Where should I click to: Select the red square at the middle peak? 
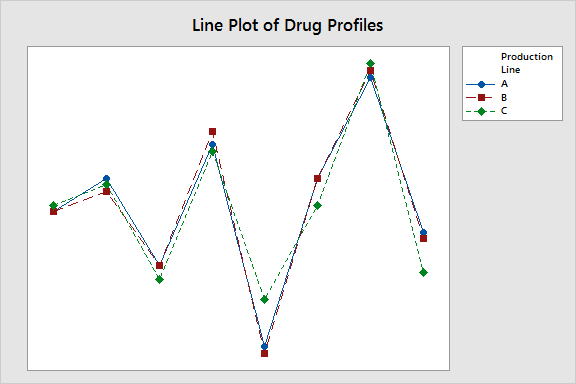212,132
